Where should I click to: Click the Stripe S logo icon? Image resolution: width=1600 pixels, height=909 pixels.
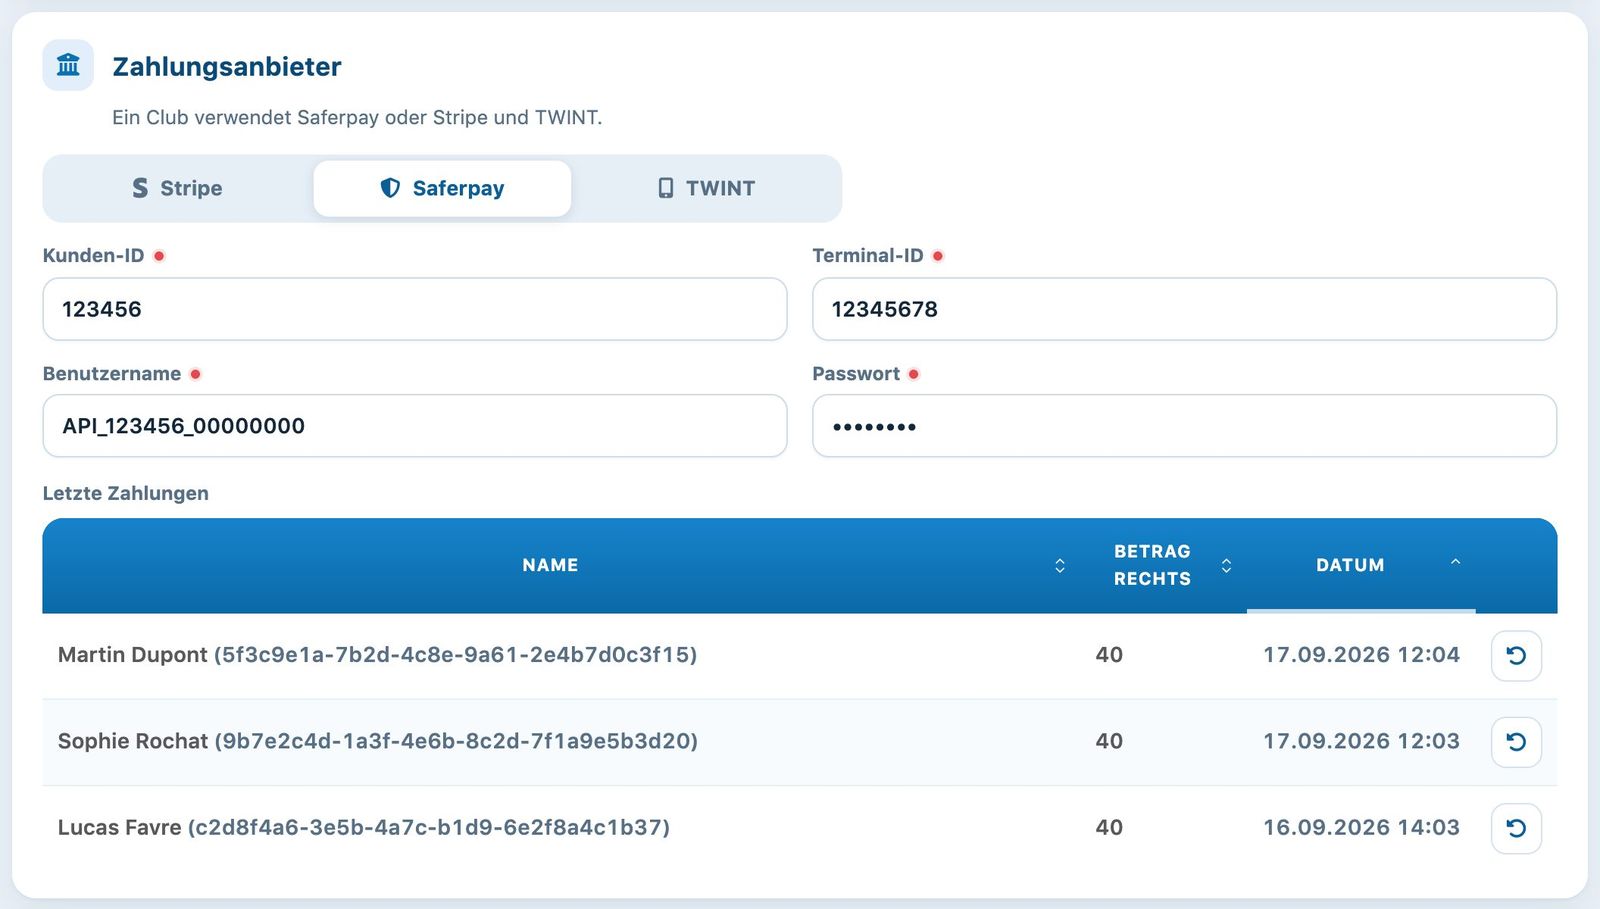point(140,188)
